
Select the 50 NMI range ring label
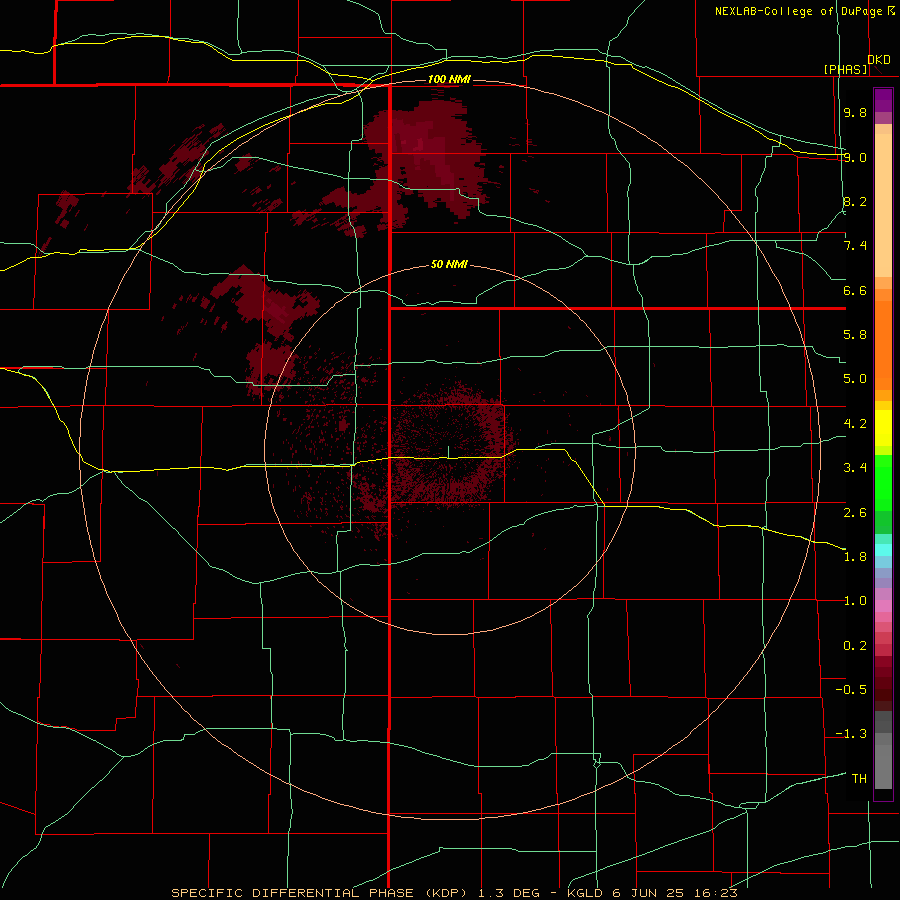(x=449, y=264)
